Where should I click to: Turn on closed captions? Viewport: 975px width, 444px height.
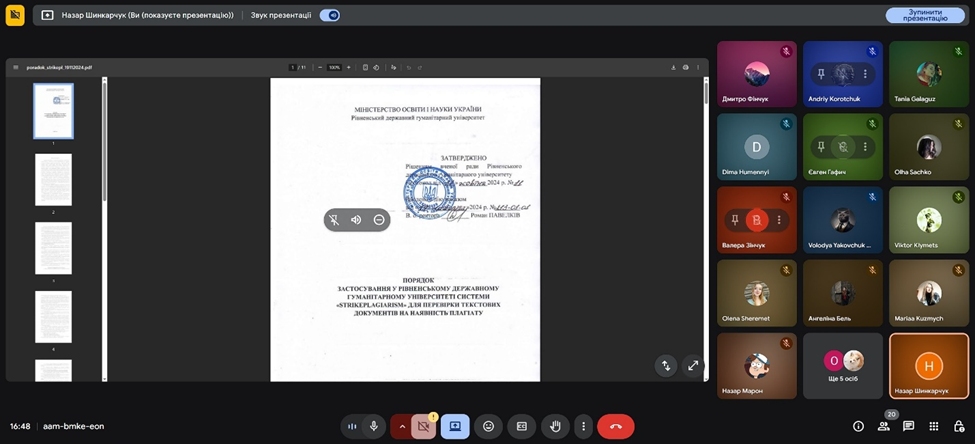tap(521, 426)
